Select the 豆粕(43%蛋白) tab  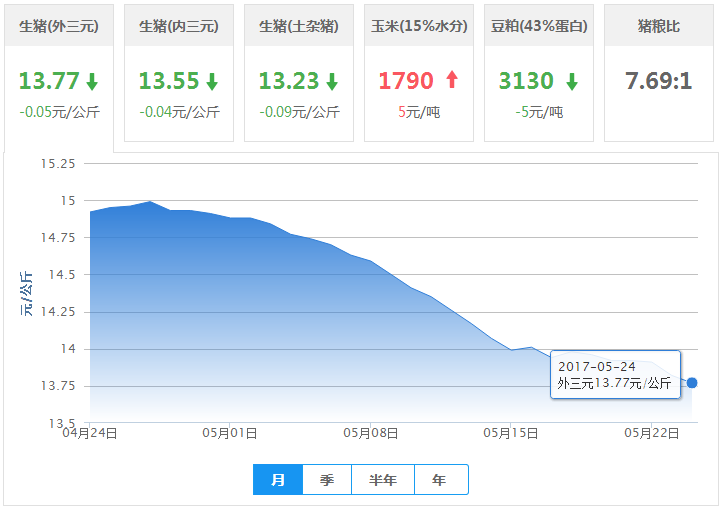[x=539, y=26]
